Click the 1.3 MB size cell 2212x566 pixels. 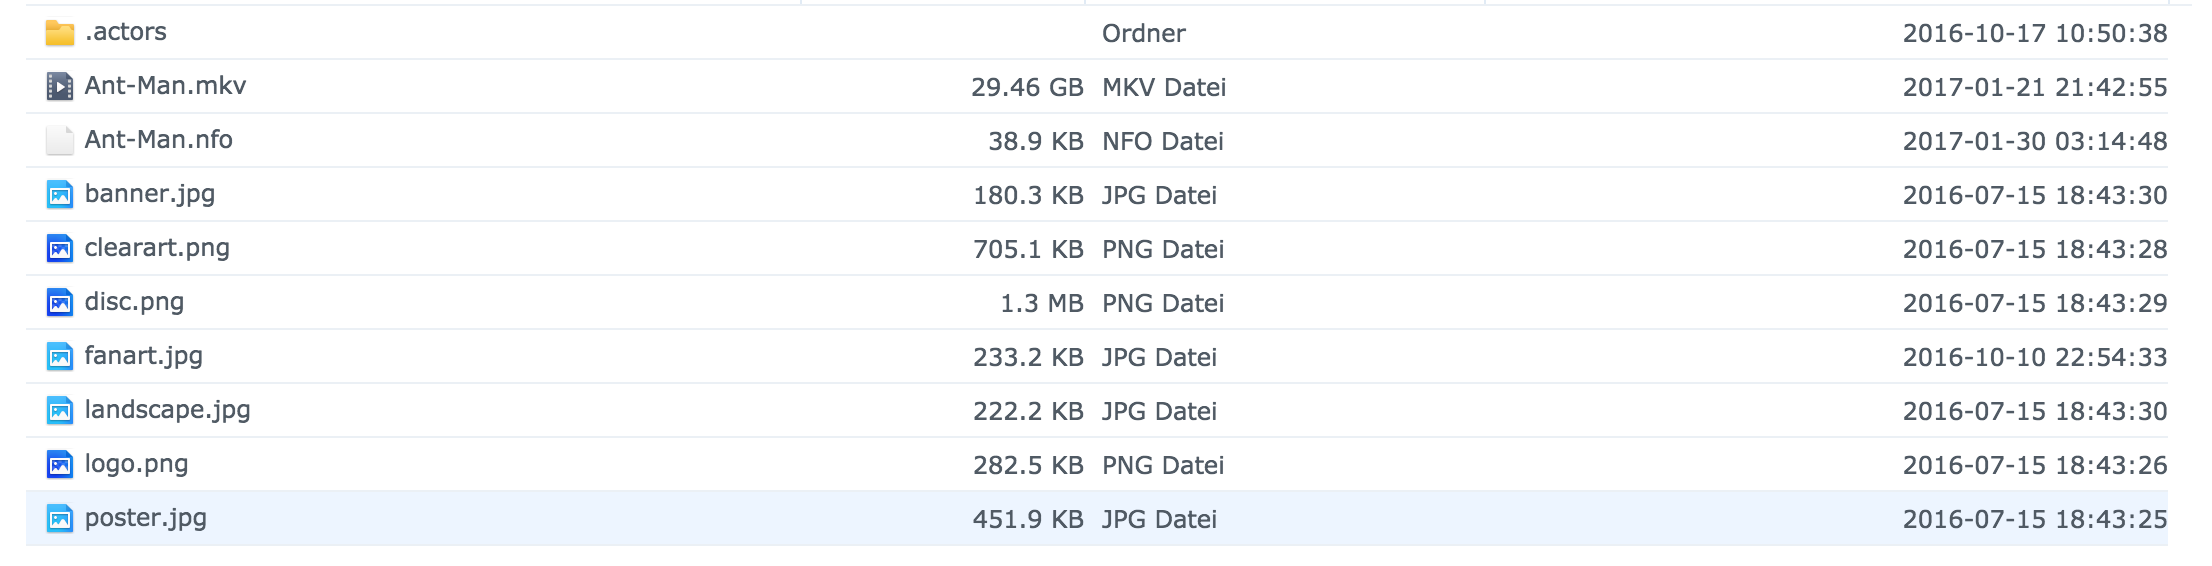1042,304
